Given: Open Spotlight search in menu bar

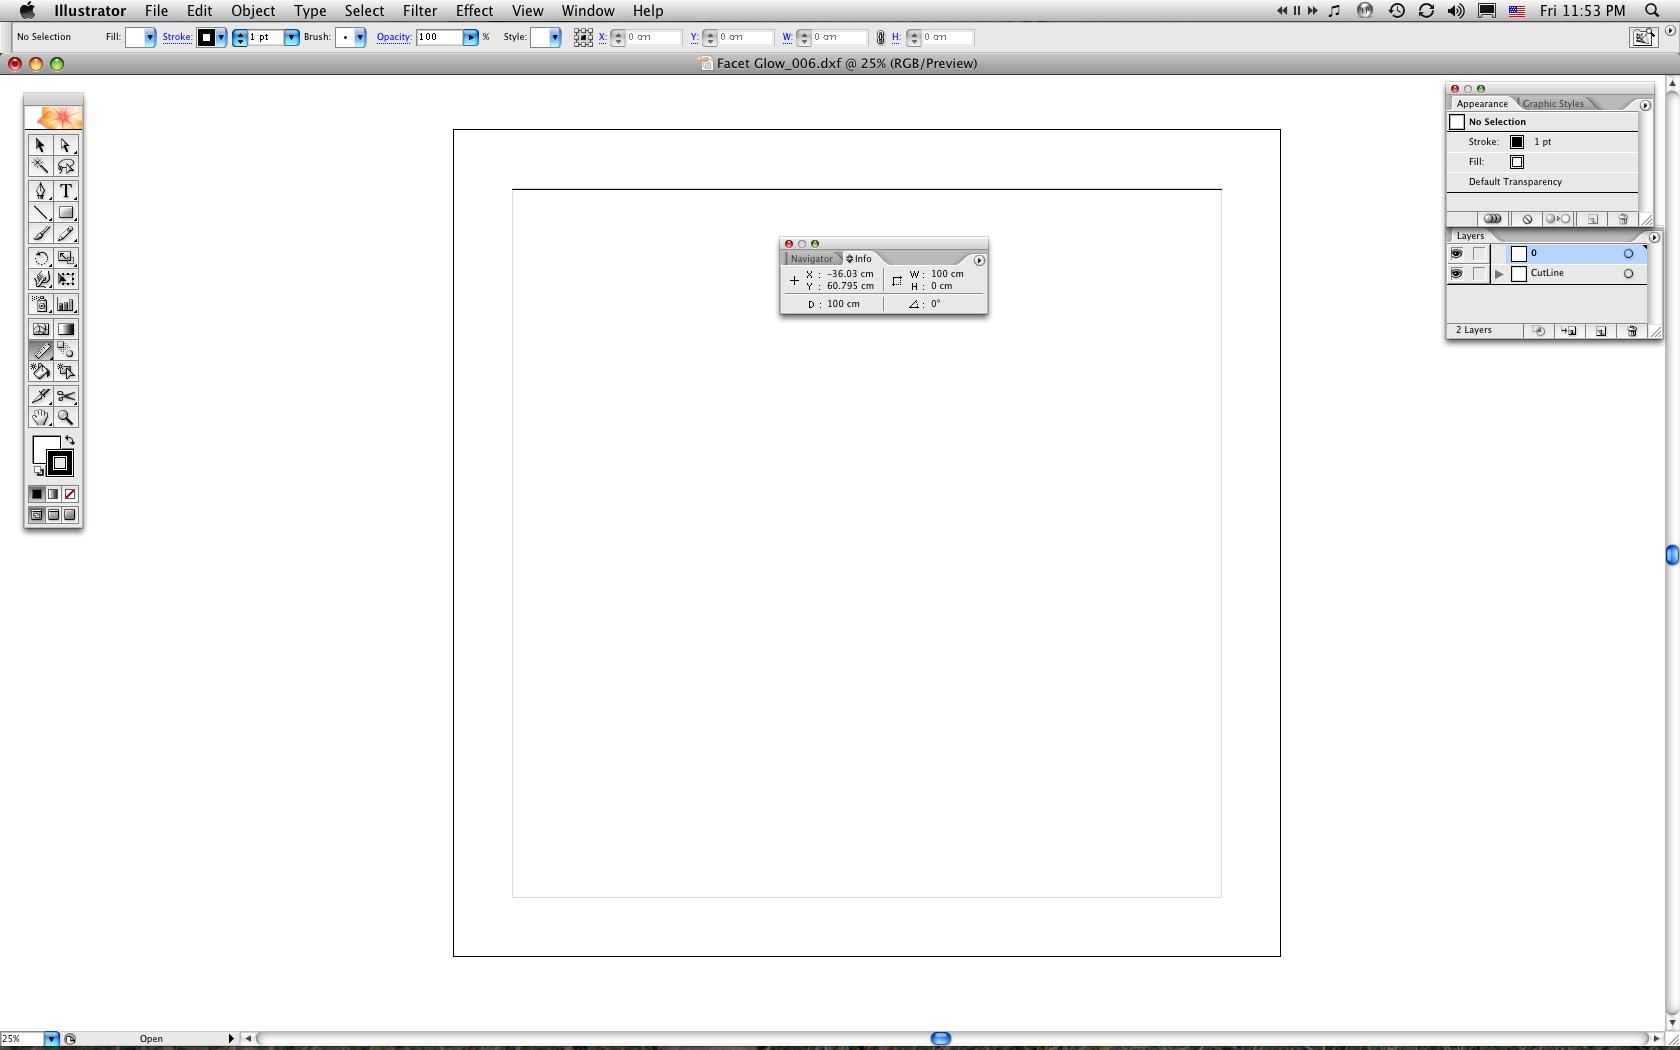Looking at the screenshot, I should click(x=1653, y=11).
